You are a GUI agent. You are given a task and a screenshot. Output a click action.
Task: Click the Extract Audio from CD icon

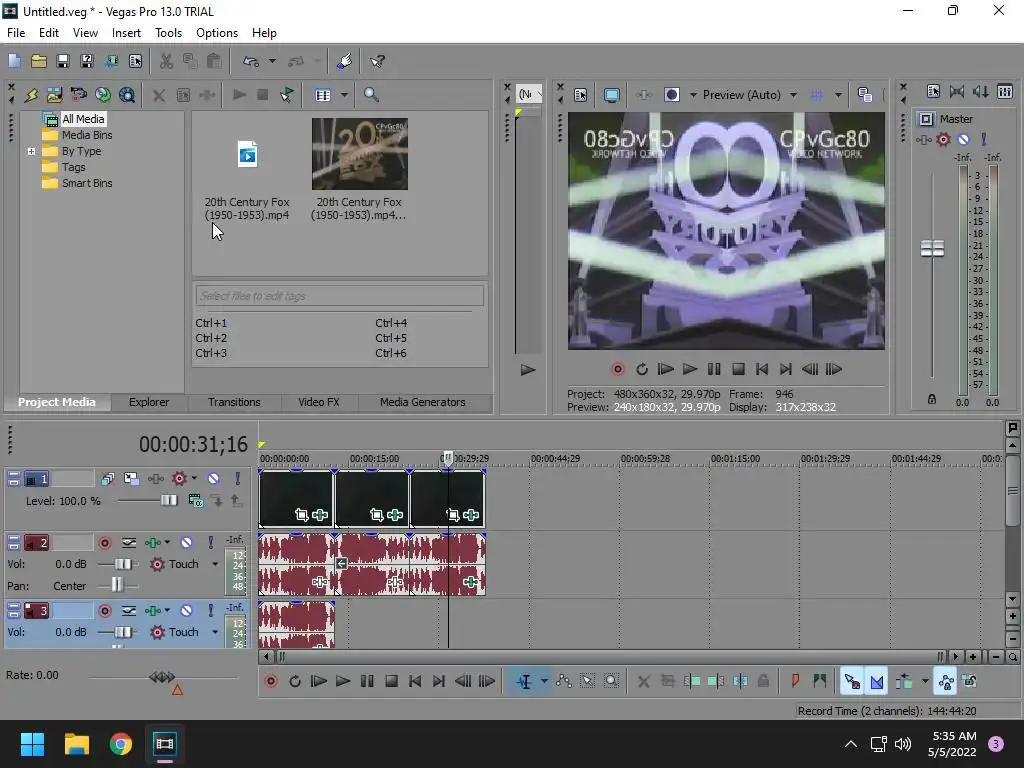[x=103, y=95]
